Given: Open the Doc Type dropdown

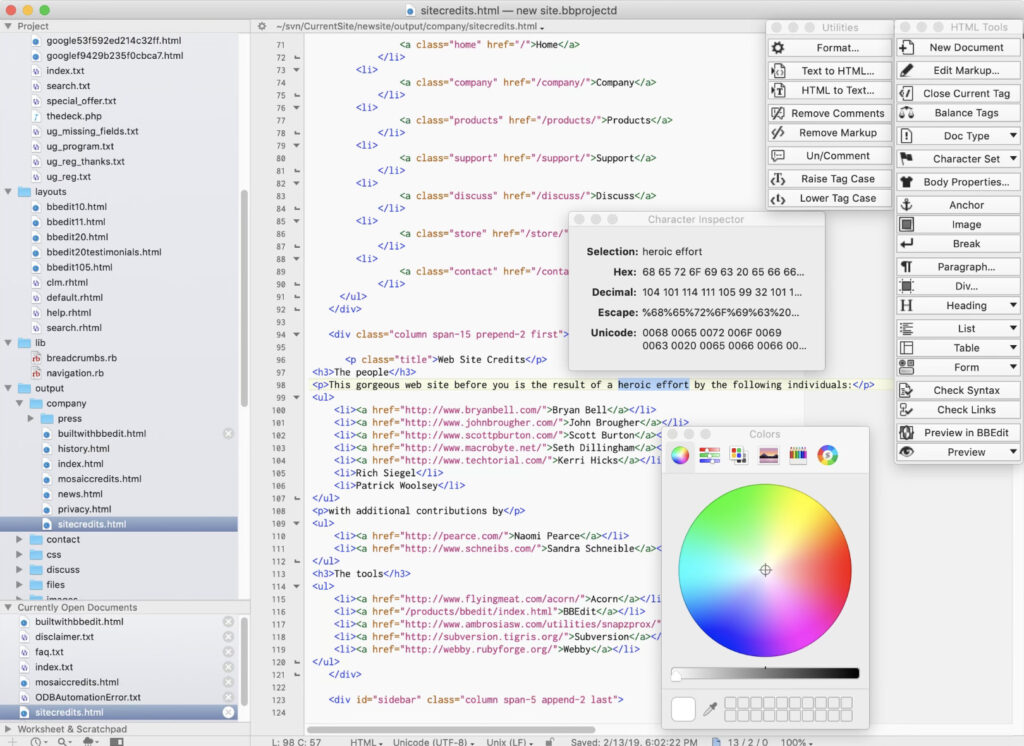Looking at the screenshot, I should 958,136.
